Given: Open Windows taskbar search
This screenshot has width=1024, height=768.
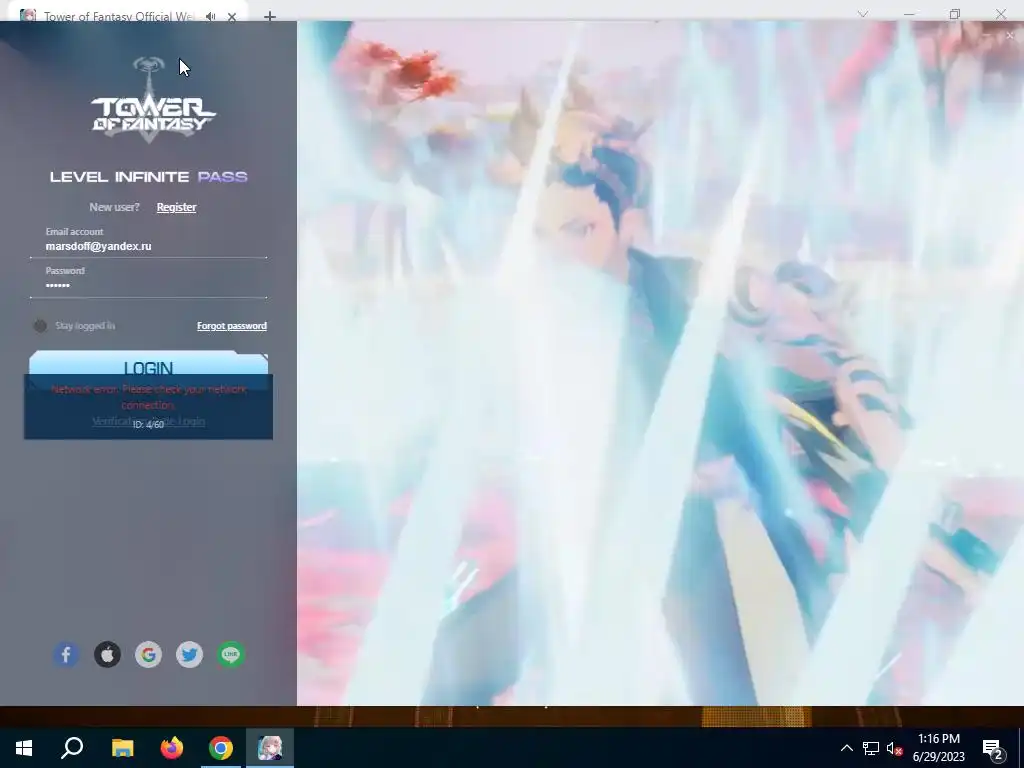Looking at the screenshot, I should pyautogui.click(x=72, y=748).
